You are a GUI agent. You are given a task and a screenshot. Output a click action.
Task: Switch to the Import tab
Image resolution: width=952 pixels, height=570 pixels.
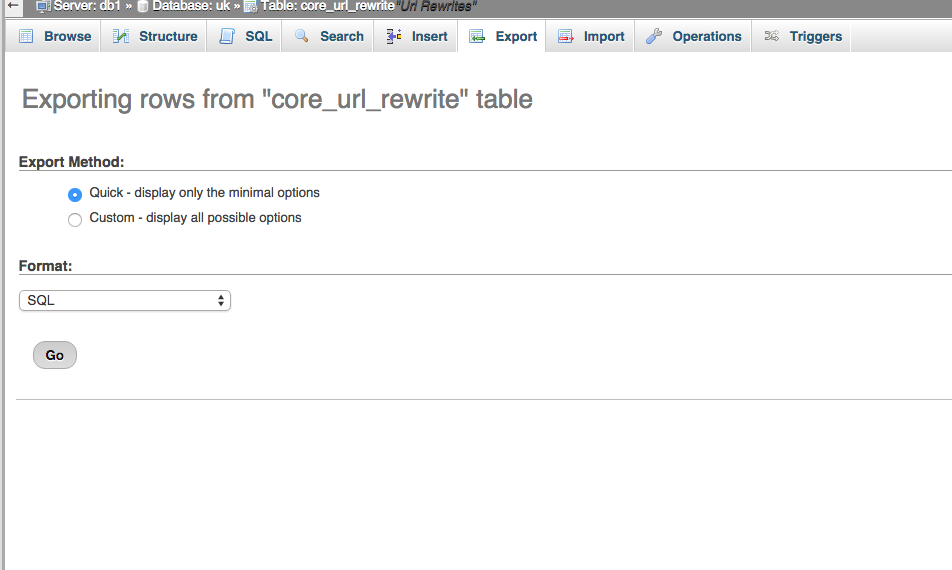(590, 36)
